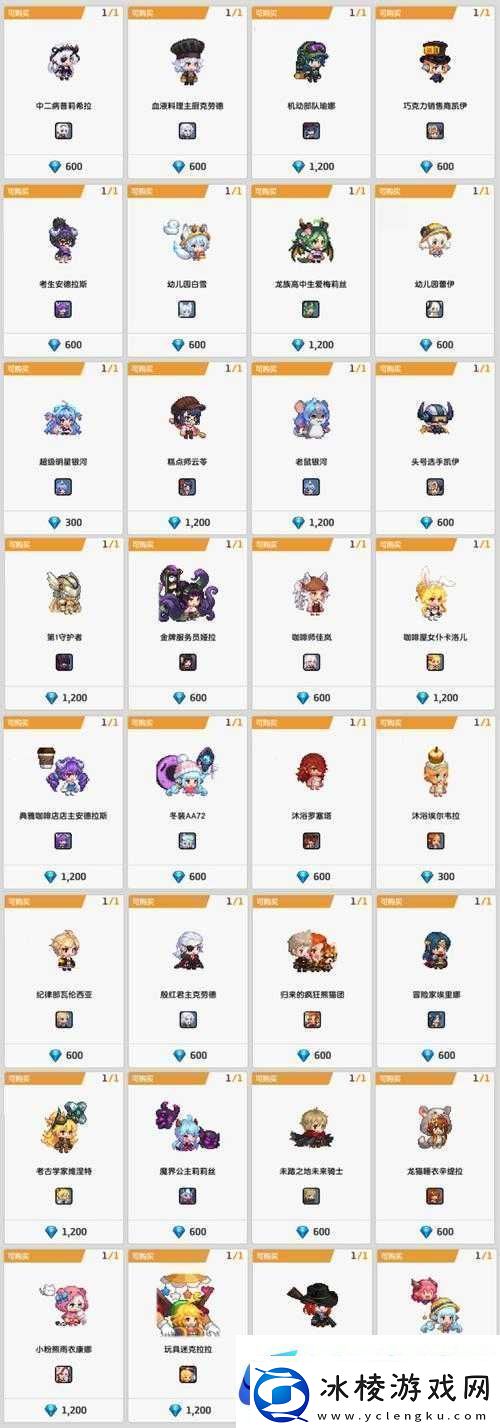This screenshot has width=500, height=1428.
Task: Buy 咖啡屋女仆卡洛儿 for 1,200 gems
Action: [437, 698]
